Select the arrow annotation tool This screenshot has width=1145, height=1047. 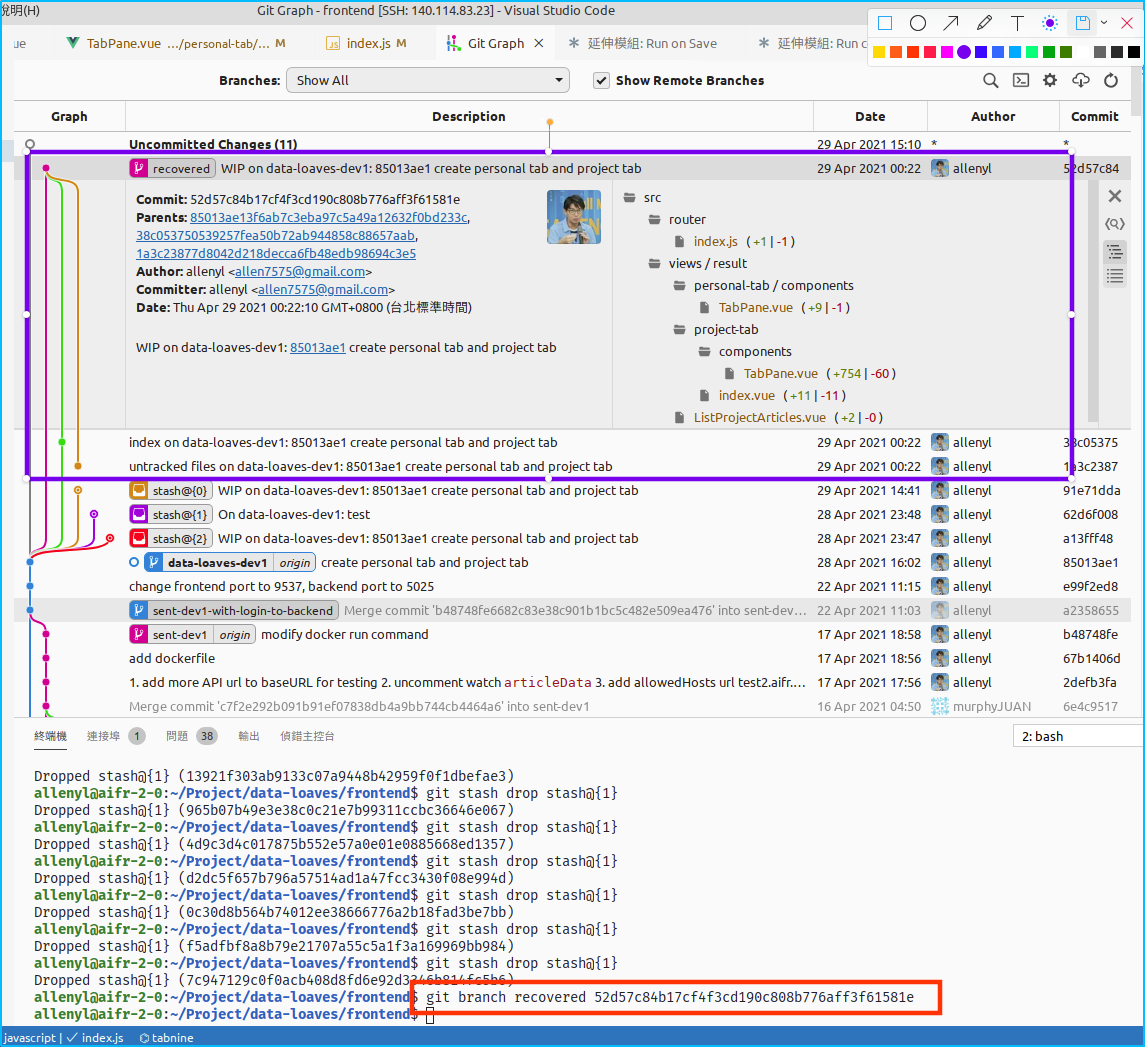click(x=951, y=23)
